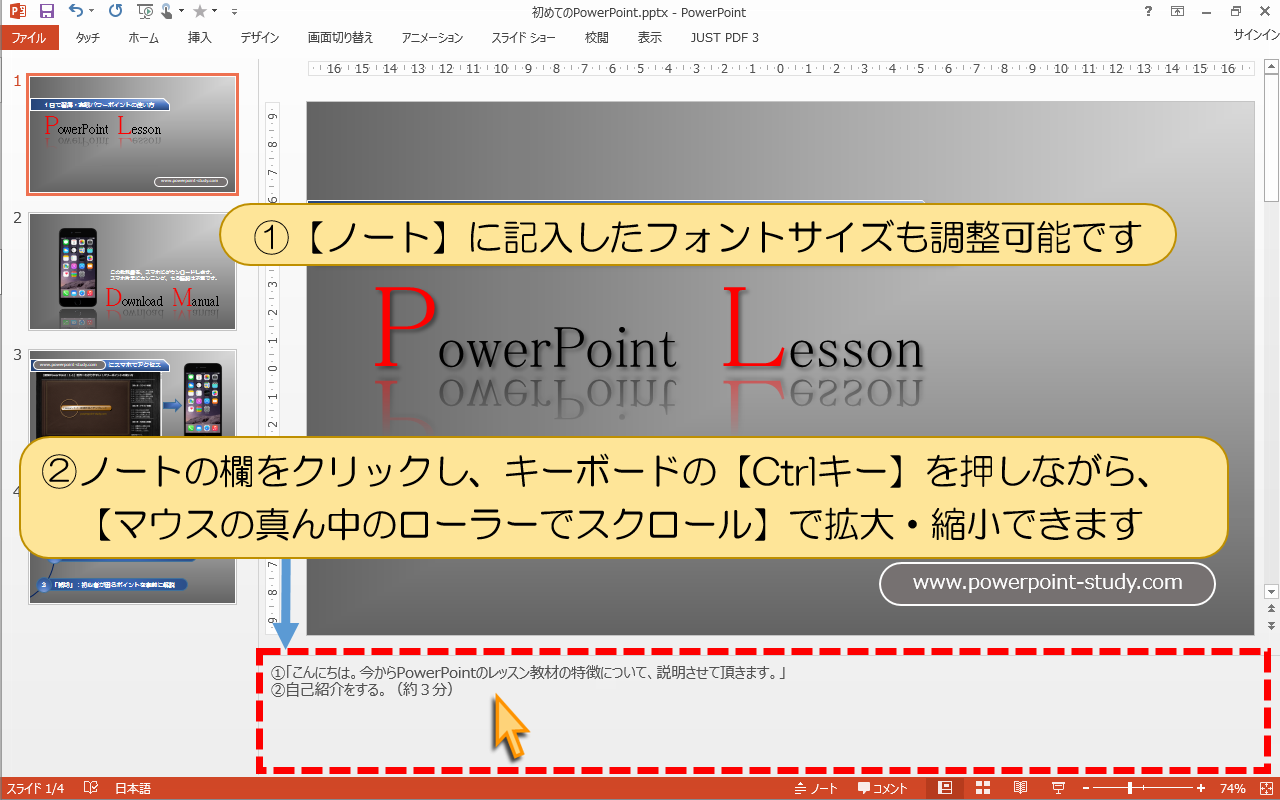Viewport: 1280px width, 800px height.
Task: Switch to the アニメーション tab
Action: point(432,37)
